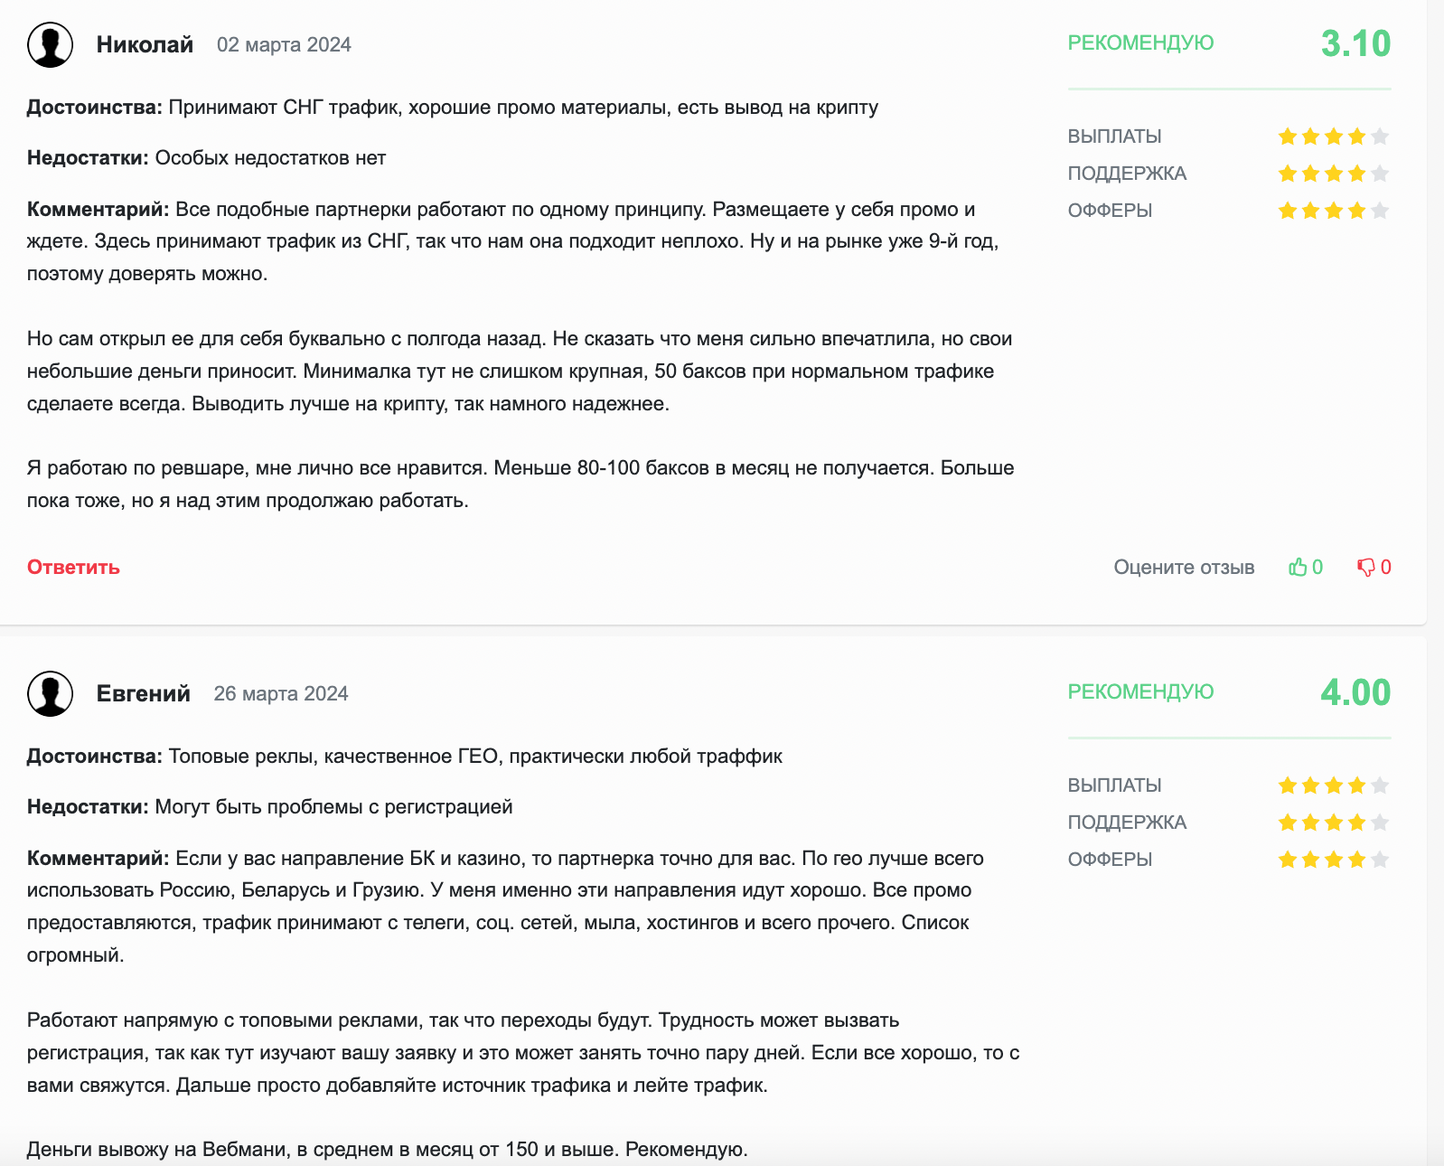Click Николай's profile avatar icon
1444x1166 pixels.
[50, 45]
